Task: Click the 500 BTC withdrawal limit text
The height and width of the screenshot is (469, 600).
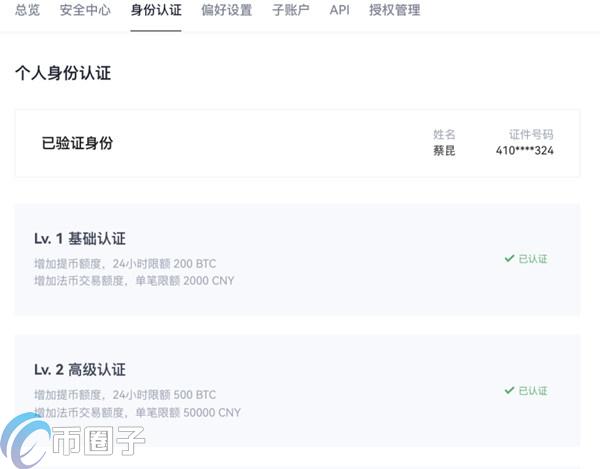Action: pos(194,395)
